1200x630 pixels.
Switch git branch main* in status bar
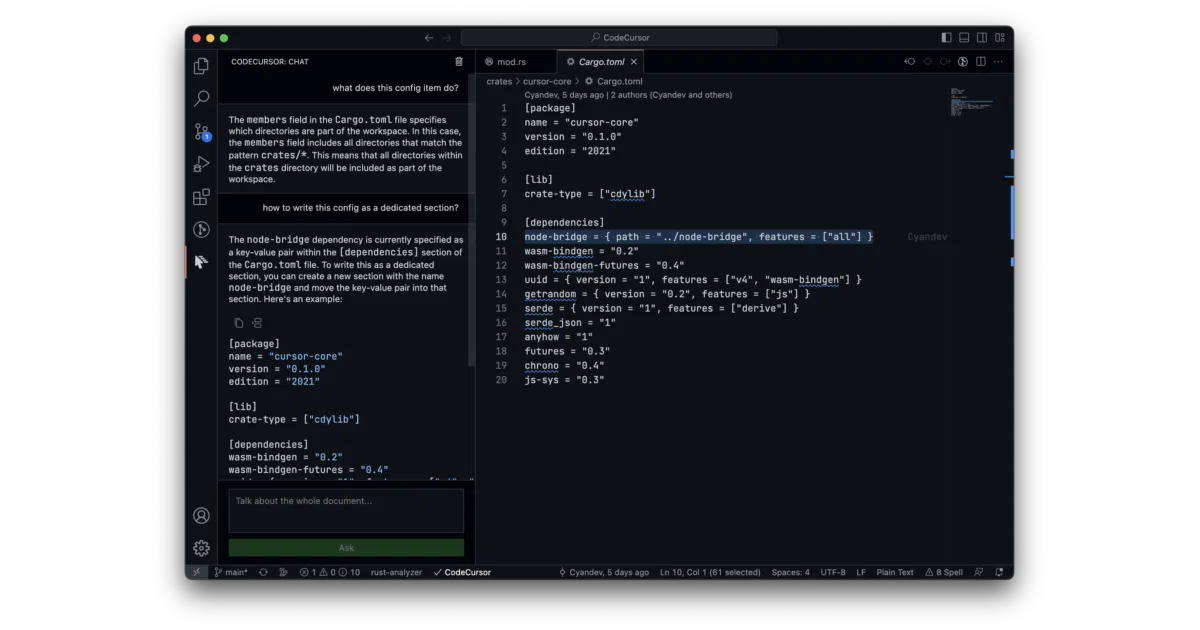231,573
